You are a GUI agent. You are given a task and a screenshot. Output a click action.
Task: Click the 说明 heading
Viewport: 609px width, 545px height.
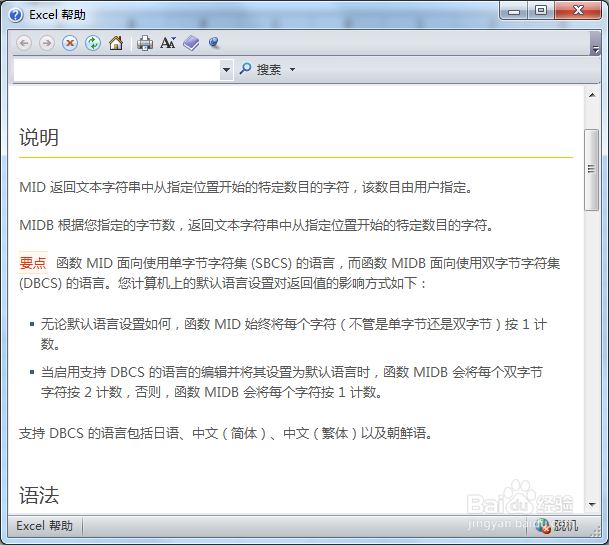39,138
